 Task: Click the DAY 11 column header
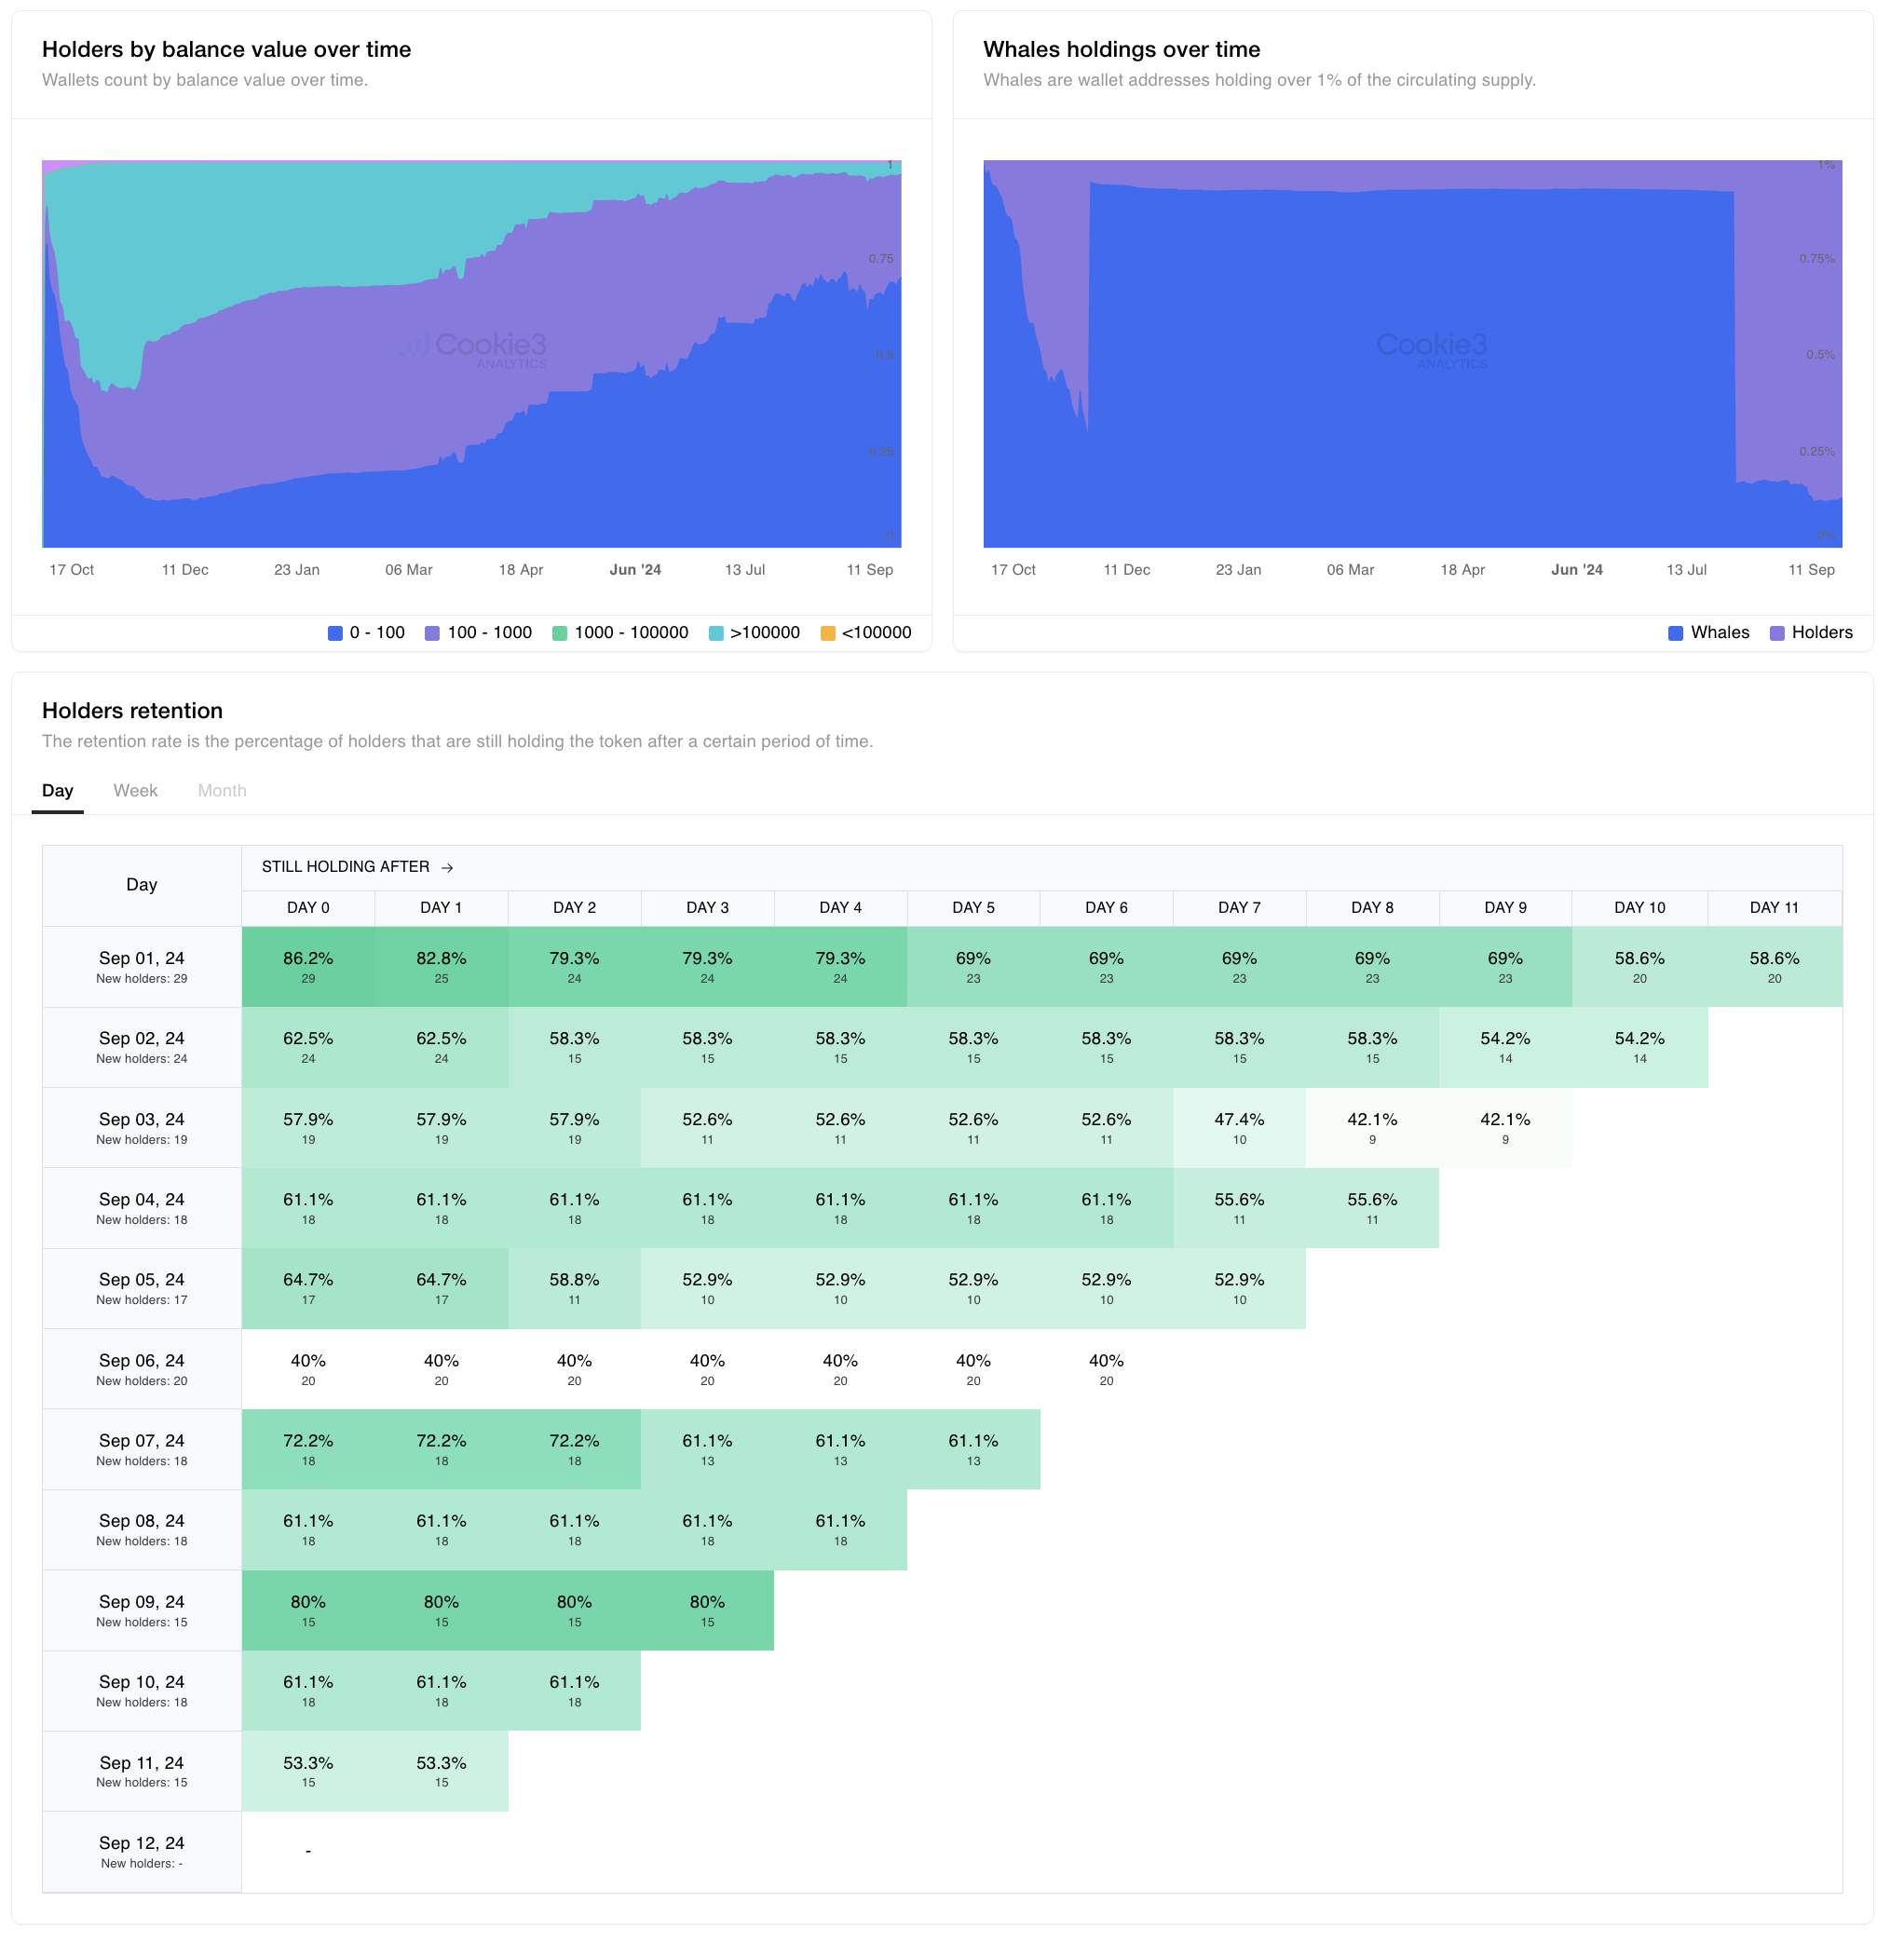[x=1774, y=908]
